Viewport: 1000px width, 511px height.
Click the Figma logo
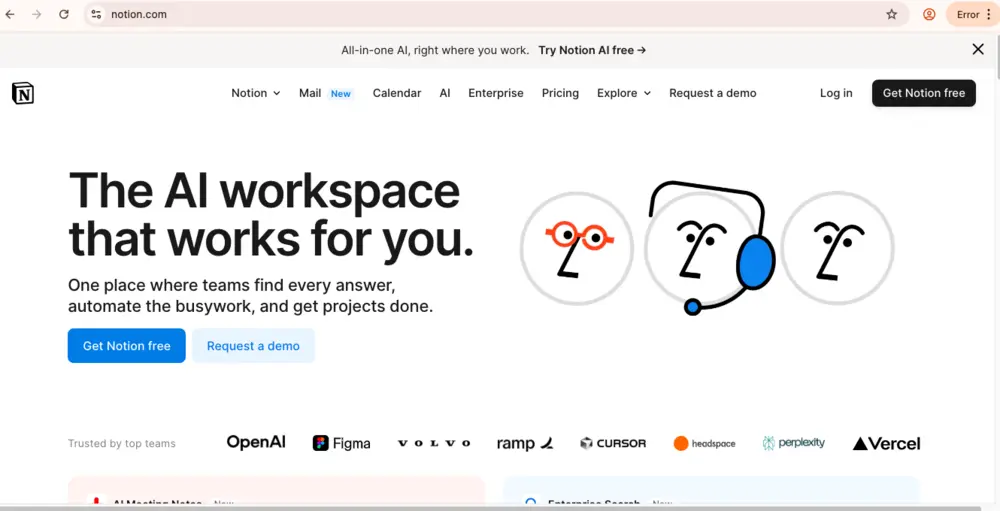tap(341, 443)
